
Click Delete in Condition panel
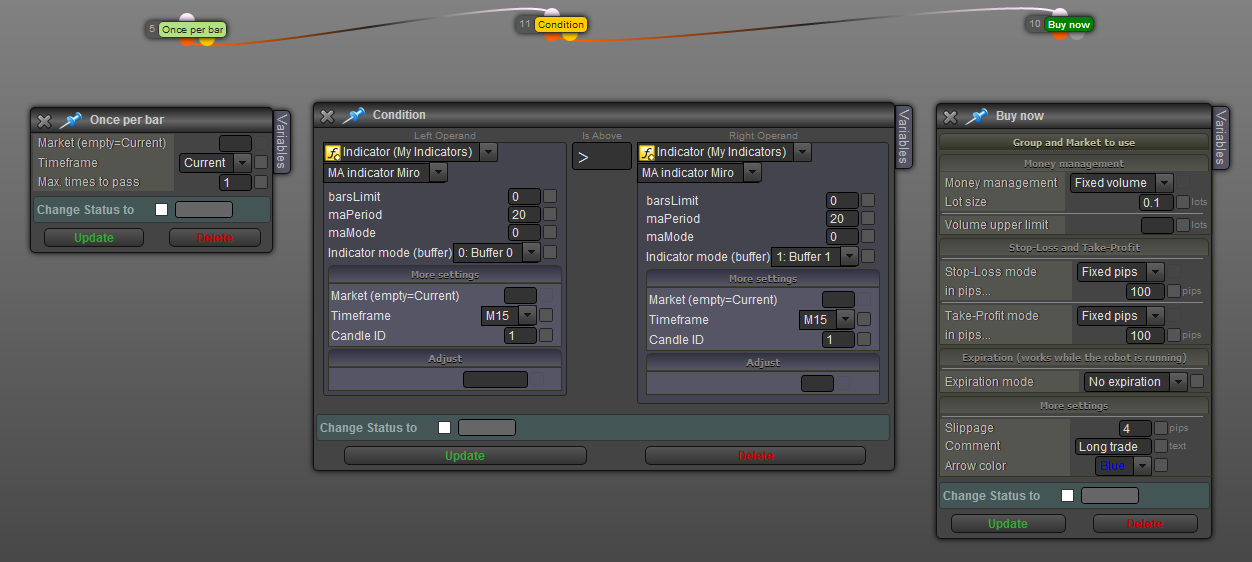755,456
